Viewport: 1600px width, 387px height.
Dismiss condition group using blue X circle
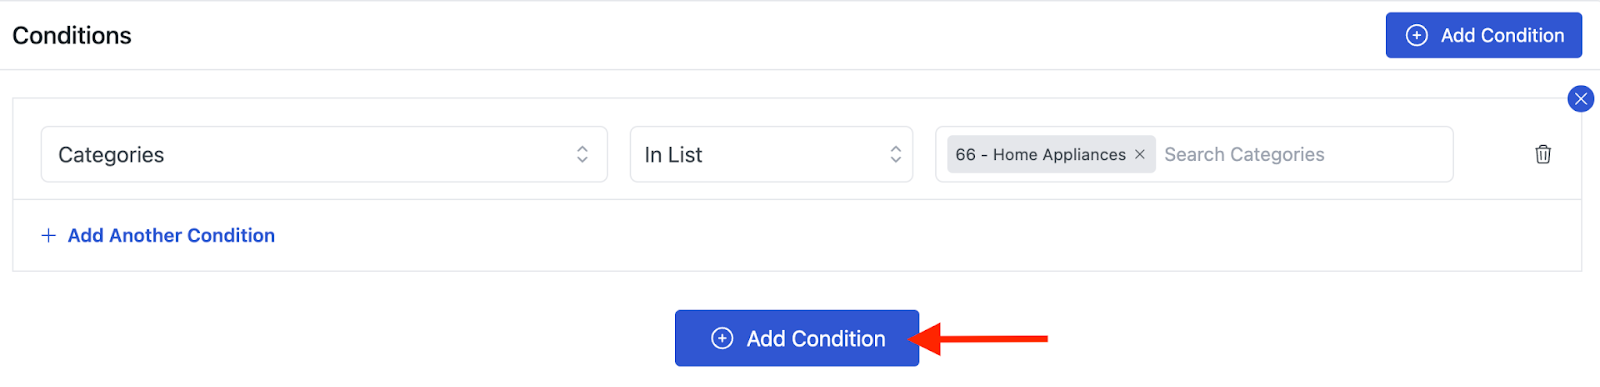click(x=1581, y=98)
